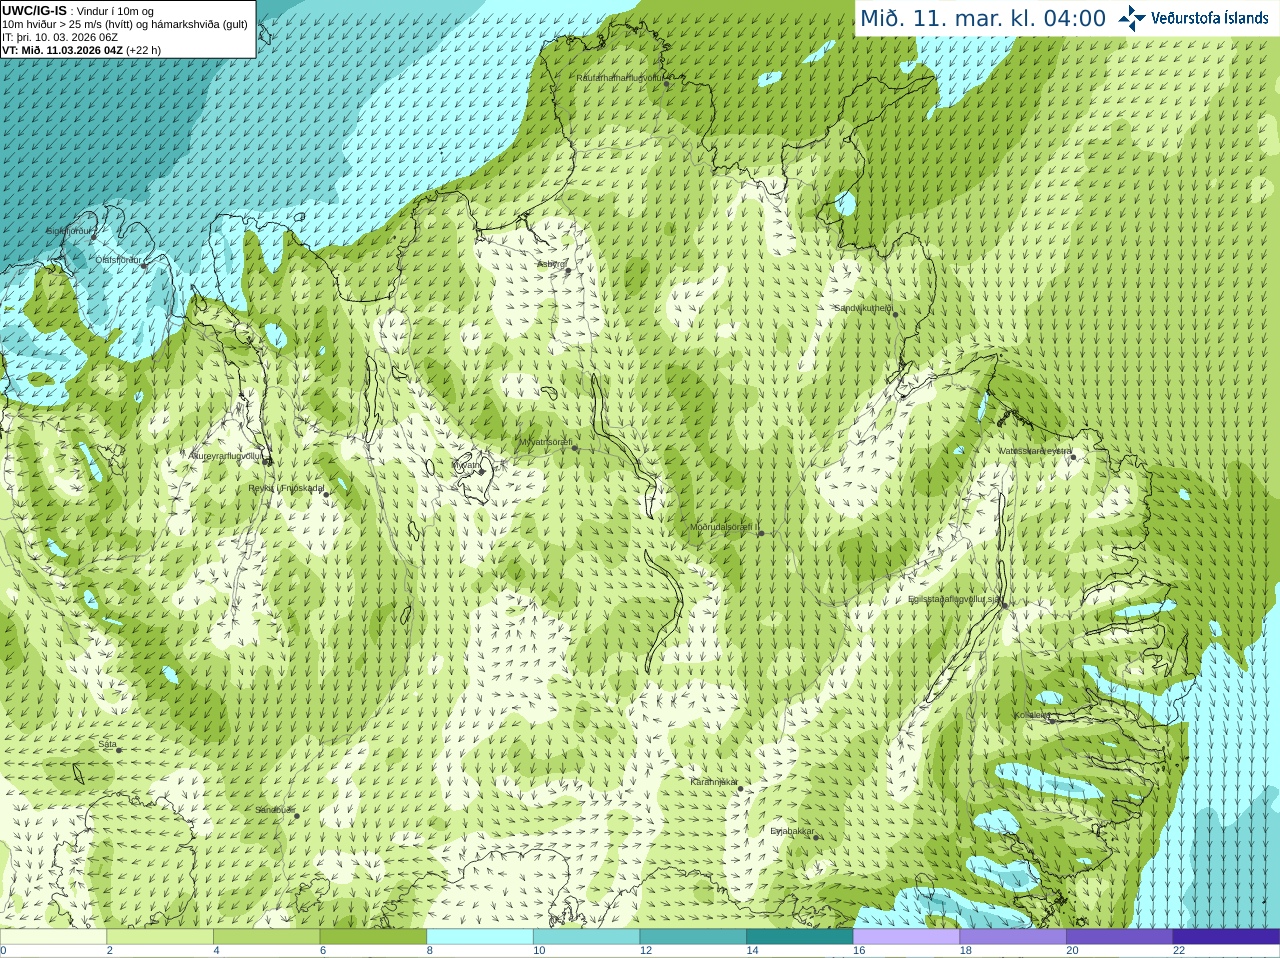Select the Sandvíkurheiði label text
The image size is (1280, 958).
[864, 308]
